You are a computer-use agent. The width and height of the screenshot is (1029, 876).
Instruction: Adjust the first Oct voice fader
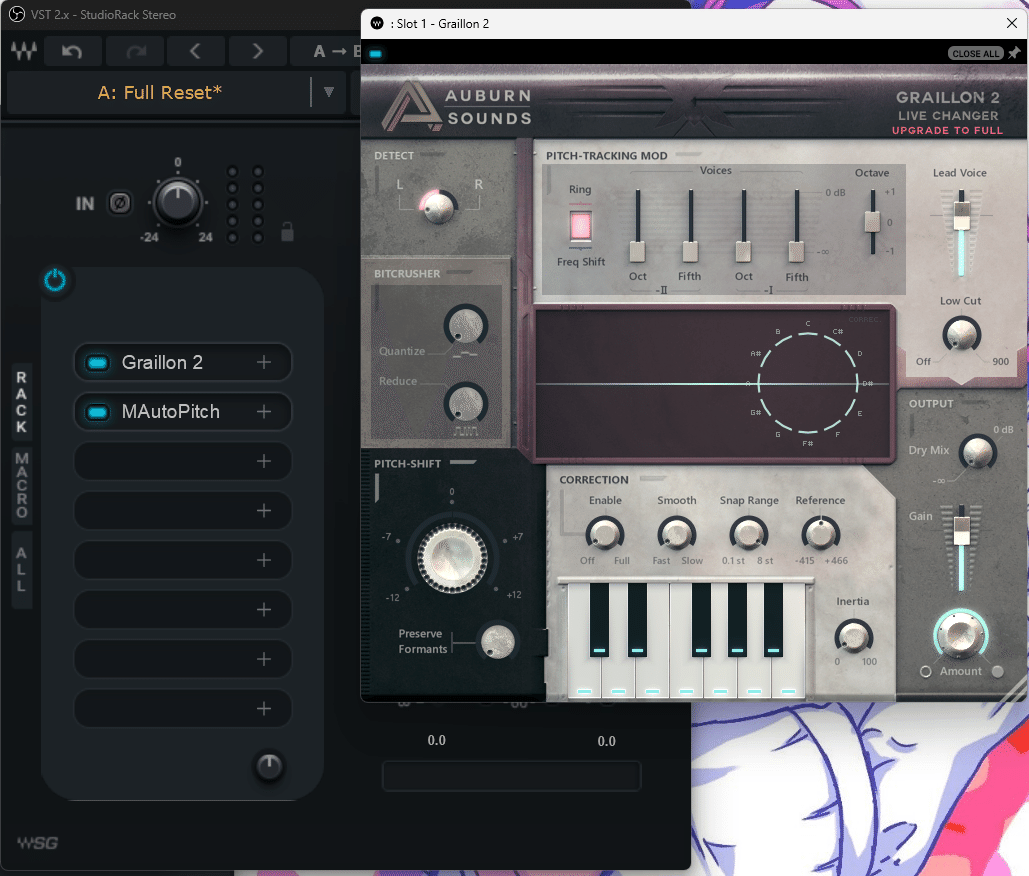coord(637,251)
